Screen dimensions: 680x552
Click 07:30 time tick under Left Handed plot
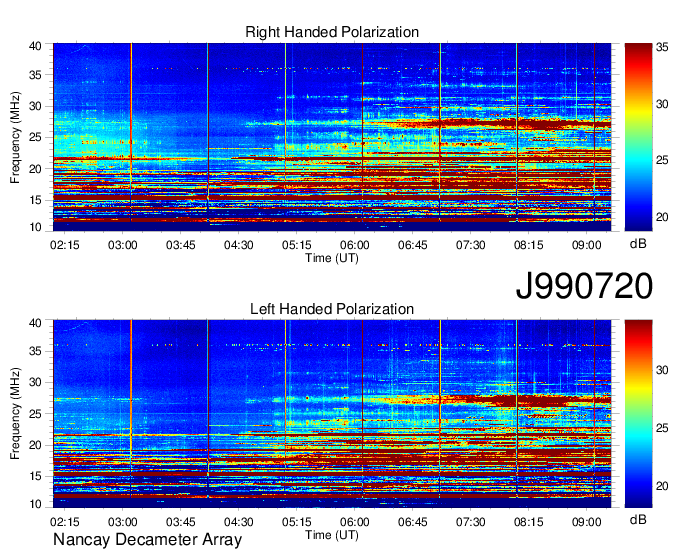(x=471, y=522)
